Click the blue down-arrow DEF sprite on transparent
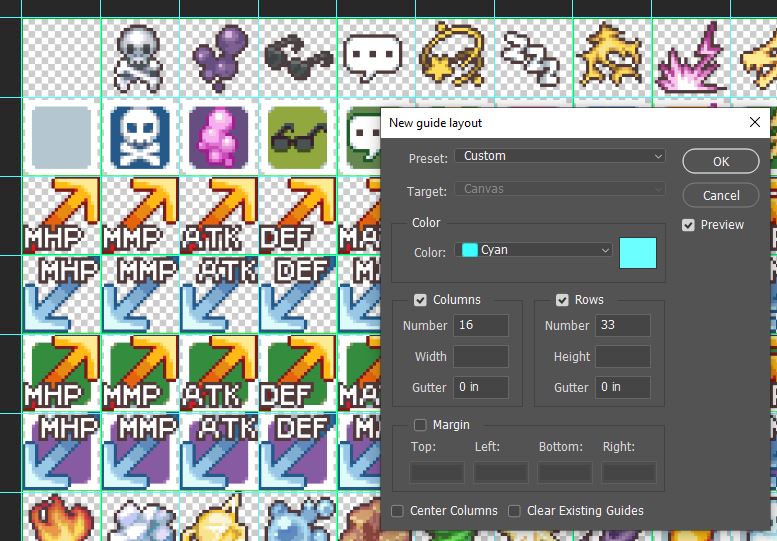The width and height of the screenshot is (777, 541). [298, 295]
